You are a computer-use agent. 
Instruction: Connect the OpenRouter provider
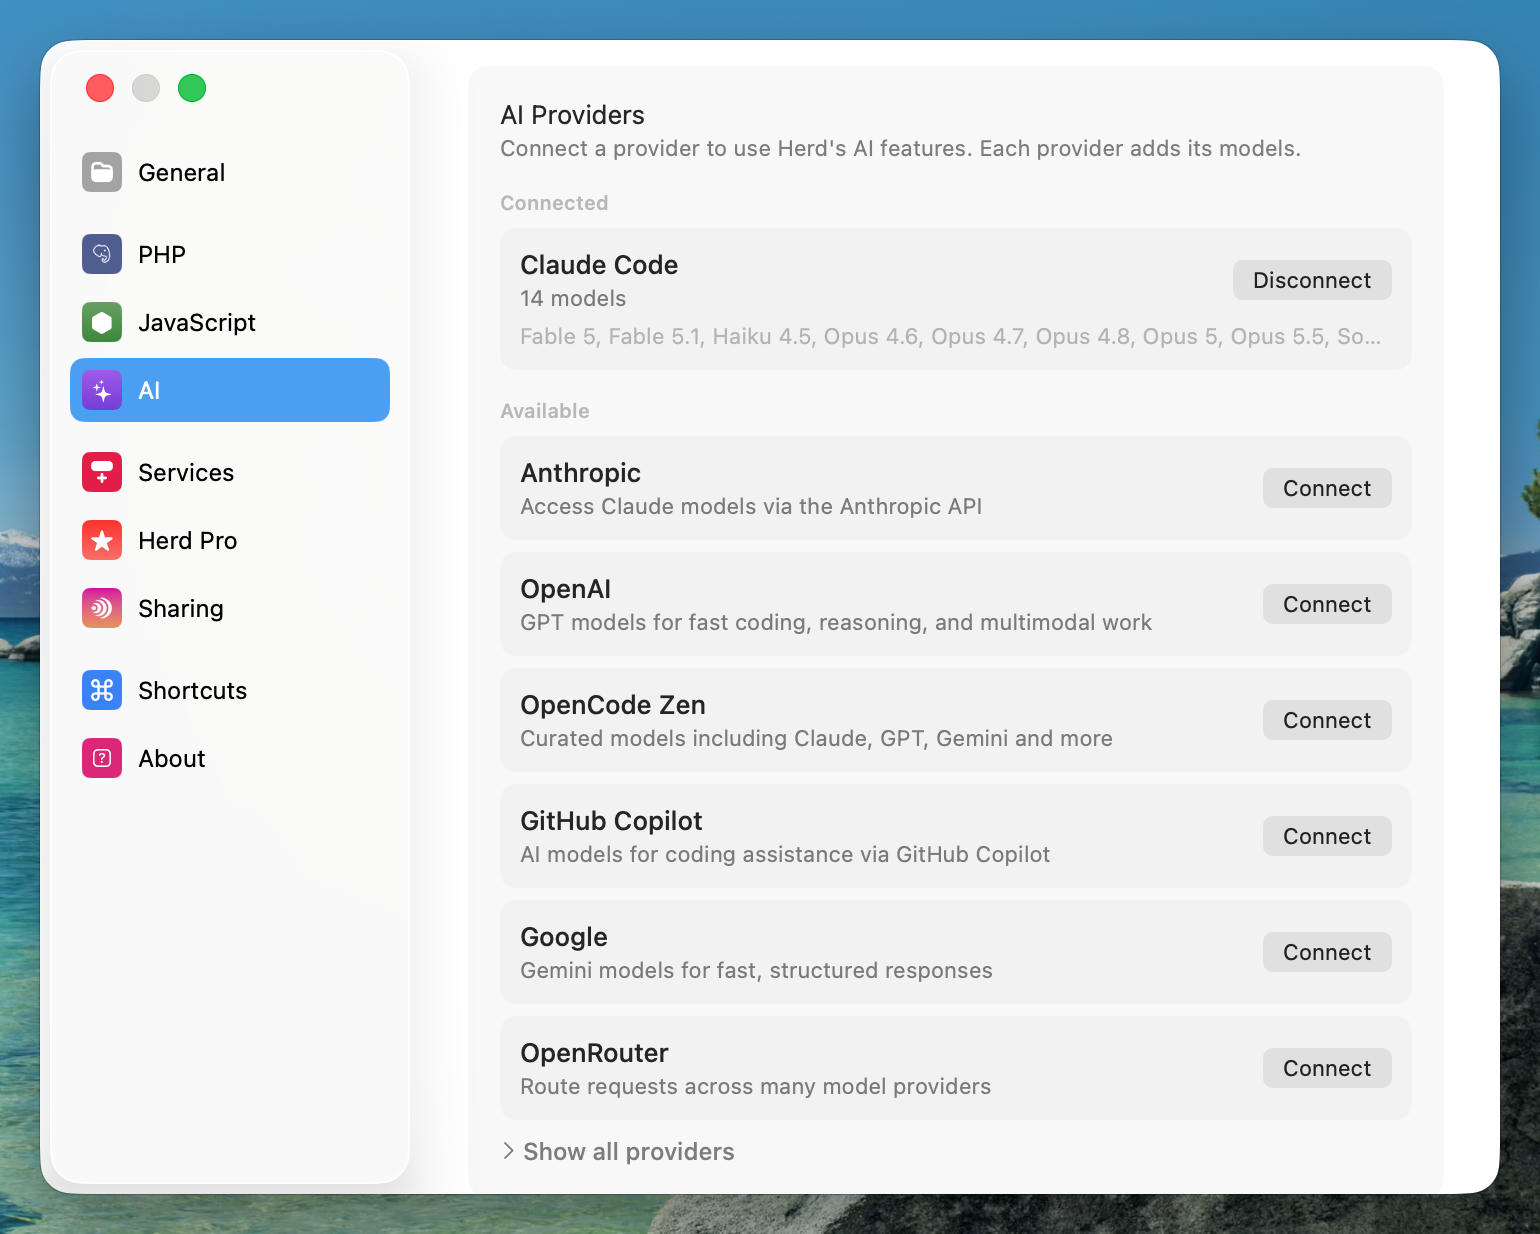click(x=1327, y=1068)
